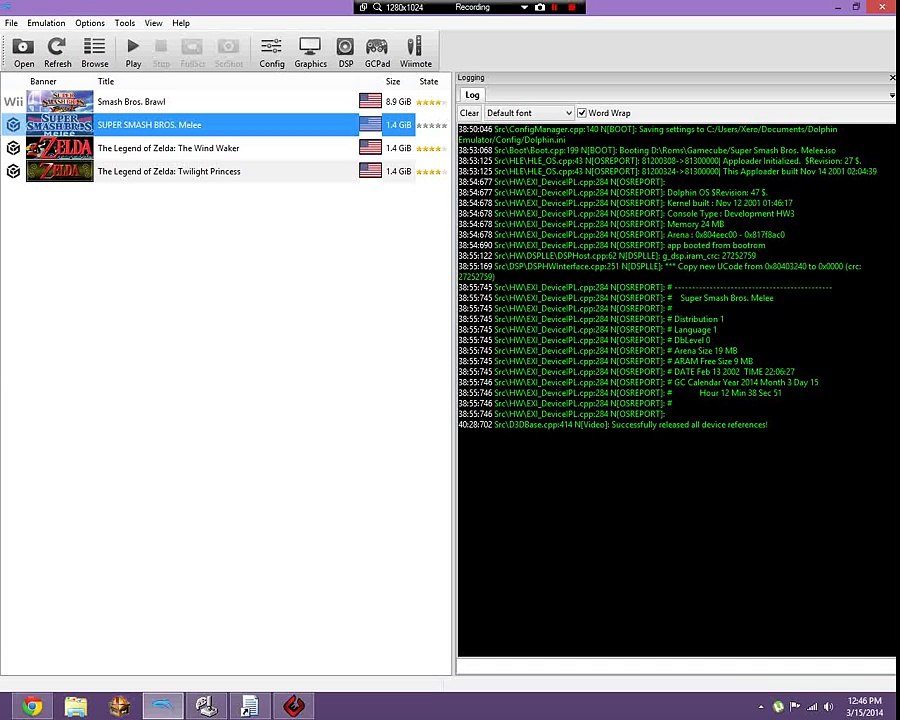Click the Browse toolbar icon
Viewport: 900px width, 720px height.
pos(95,52)
